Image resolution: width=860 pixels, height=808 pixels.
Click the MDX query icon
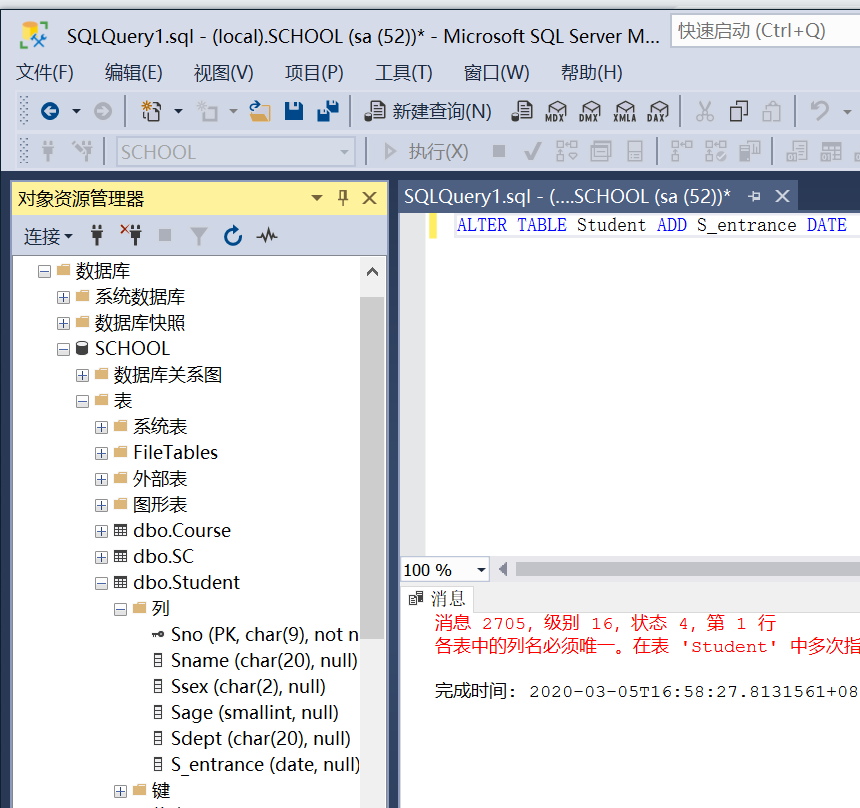[556, 111]
